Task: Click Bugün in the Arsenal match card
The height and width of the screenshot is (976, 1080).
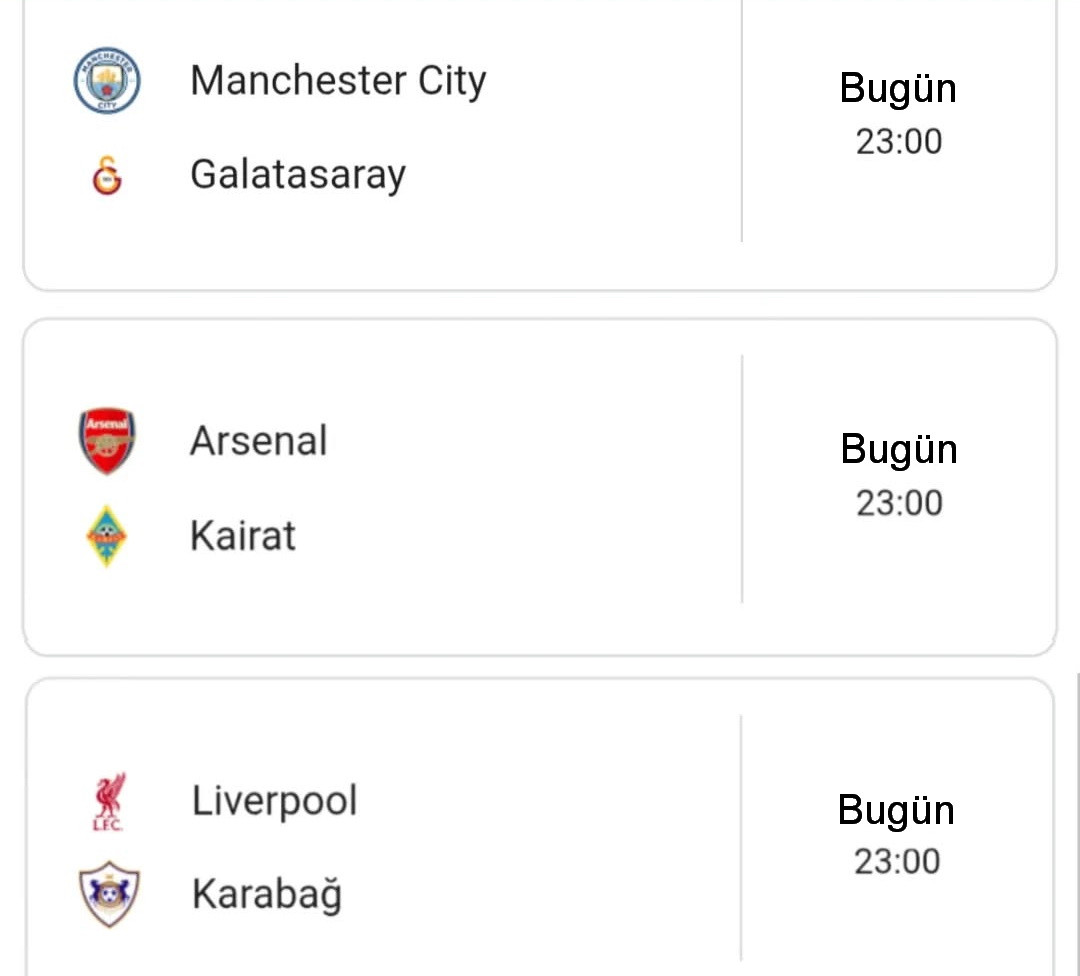Action: coord(899,449)
